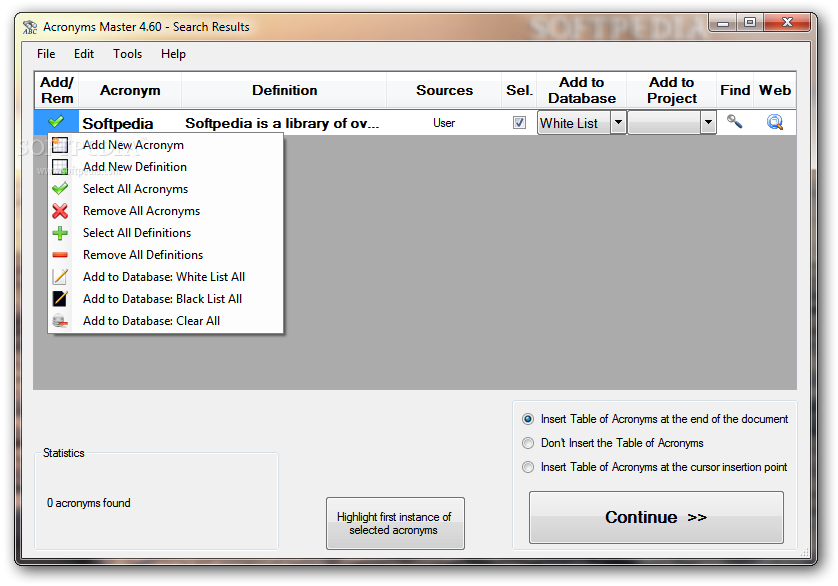The width and height of the screenshot is (838, 586).
Task: Click the Sources column header
Action: (444, 90)
